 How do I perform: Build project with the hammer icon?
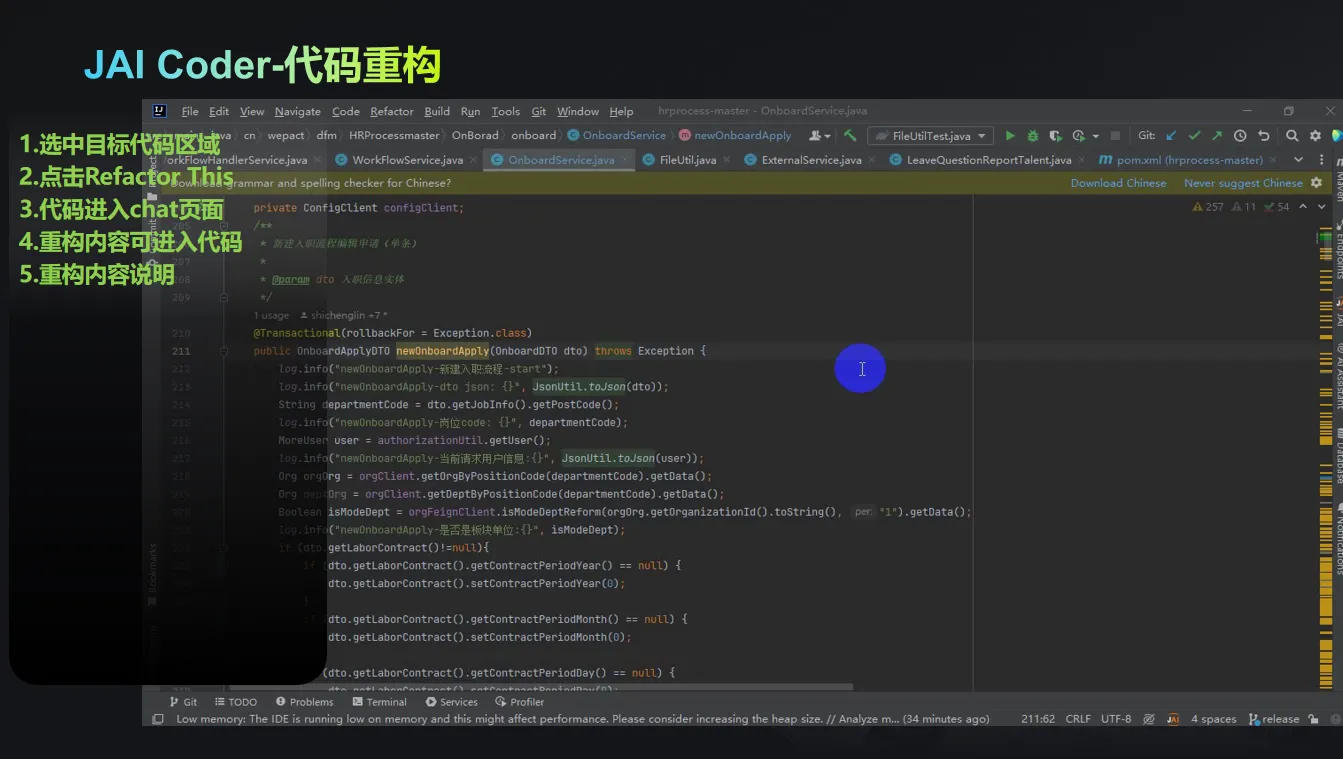coord(850,135)
